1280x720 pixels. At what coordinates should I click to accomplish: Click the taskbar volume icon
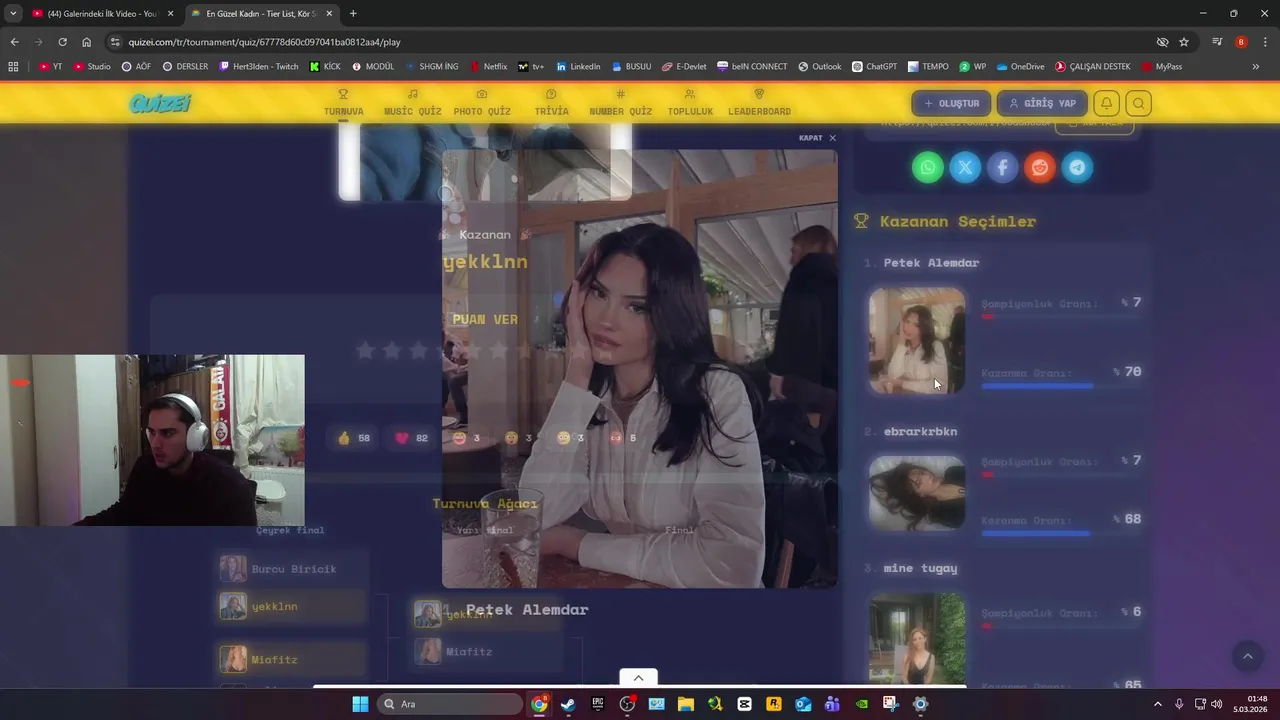(1216, 704)
